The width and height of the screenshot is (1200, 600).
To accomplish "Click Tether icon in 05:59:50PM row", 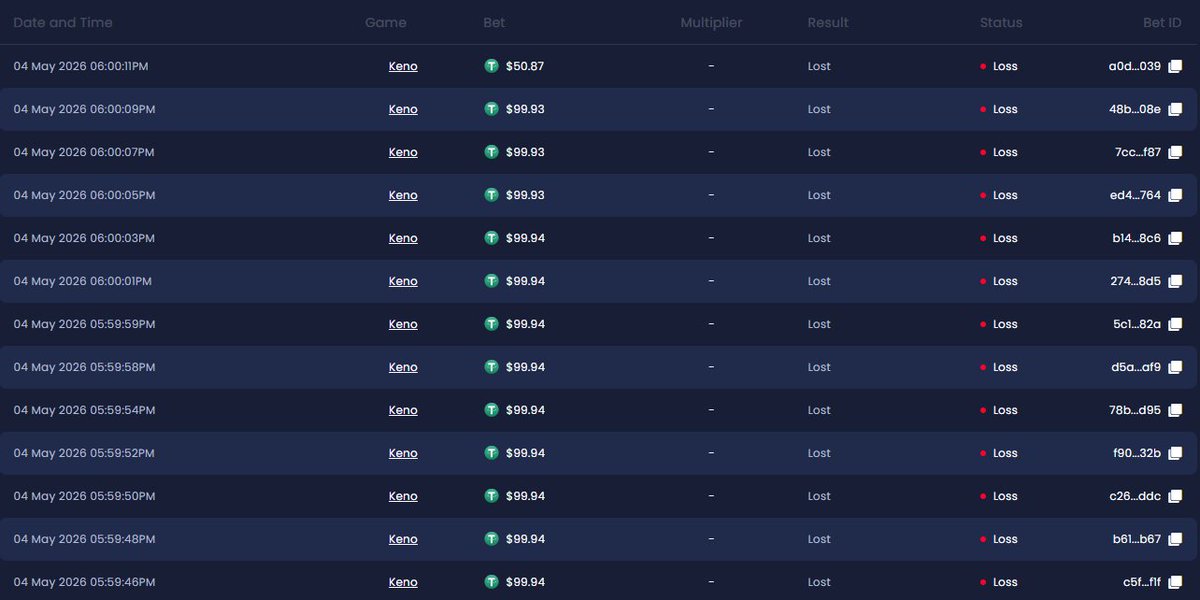I will click(x=491, y=496).
